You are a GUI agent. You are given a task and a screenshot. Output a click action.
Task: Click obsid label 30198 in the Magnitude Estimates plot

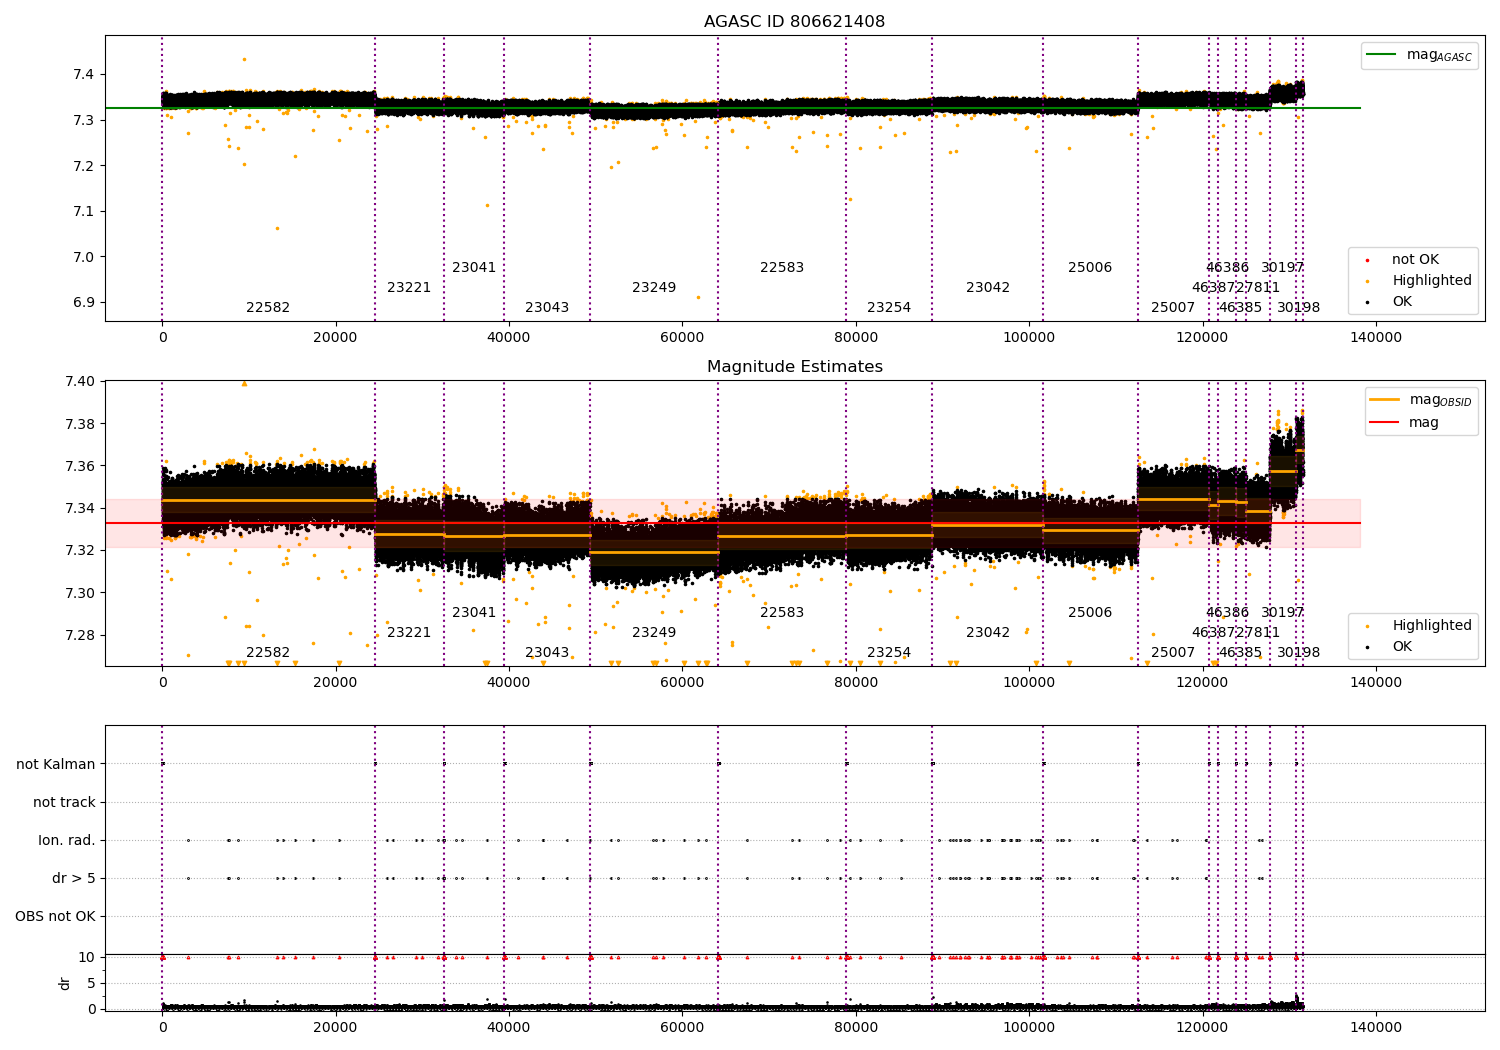click(x=1299, y=653)
